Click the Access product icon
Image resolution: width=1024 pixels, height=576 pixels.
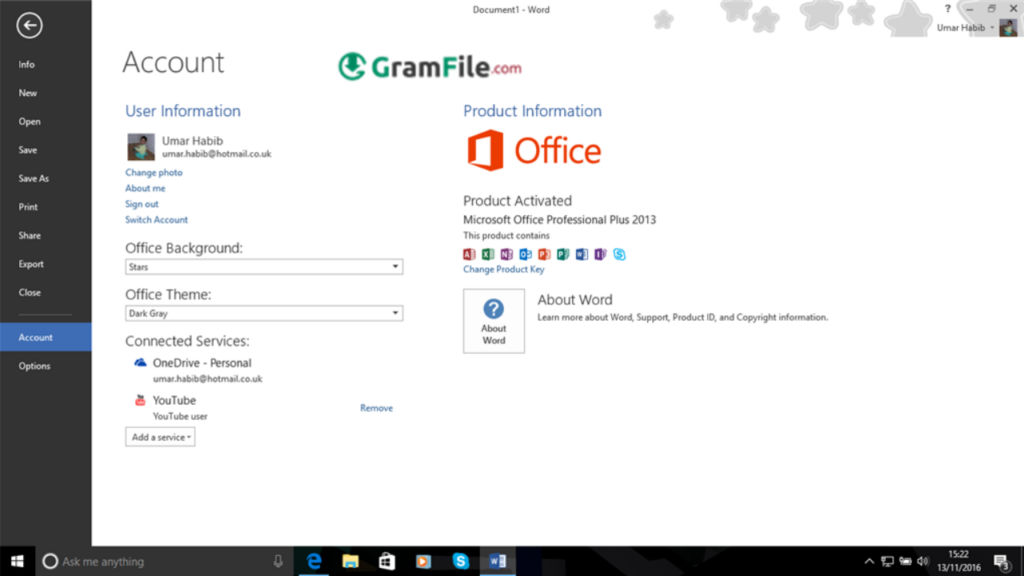click(469, 254)
